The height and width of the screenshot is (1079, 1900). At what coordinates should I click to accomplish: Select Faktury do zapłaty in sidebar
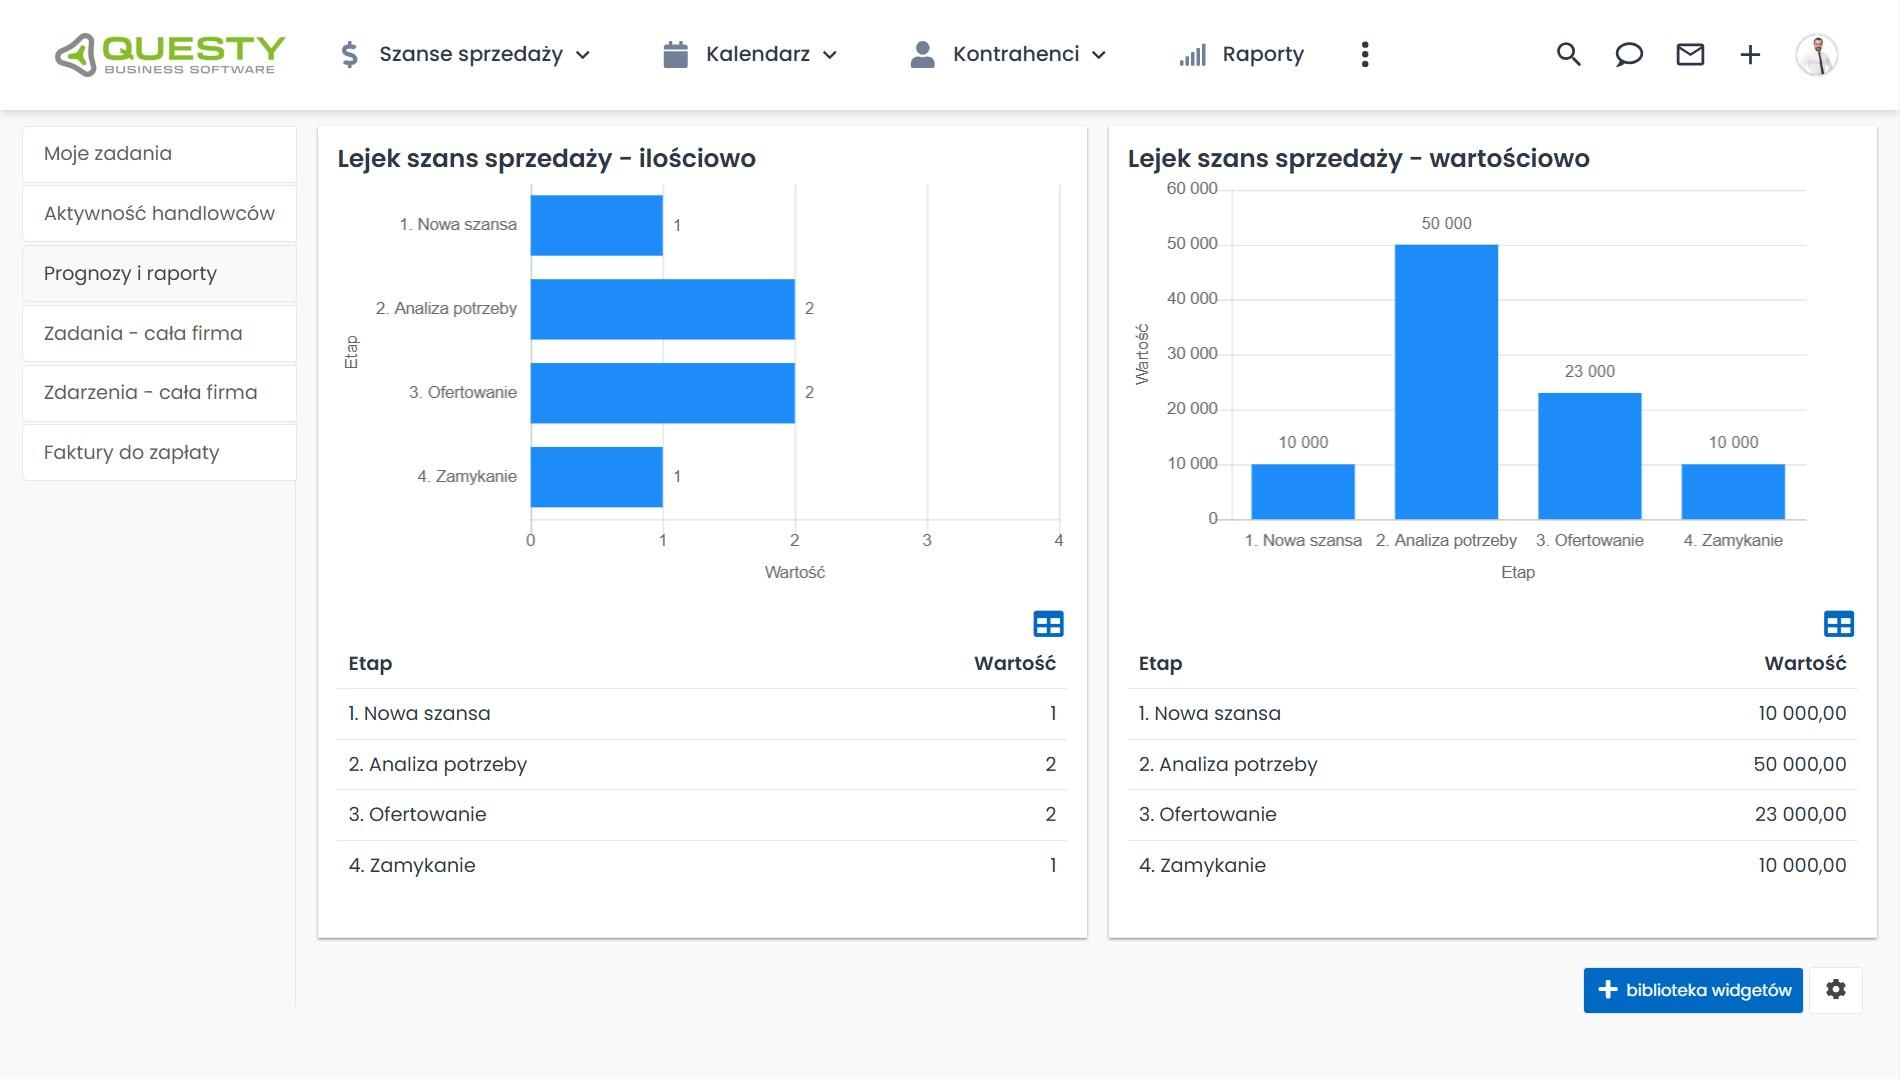[159, 452]
